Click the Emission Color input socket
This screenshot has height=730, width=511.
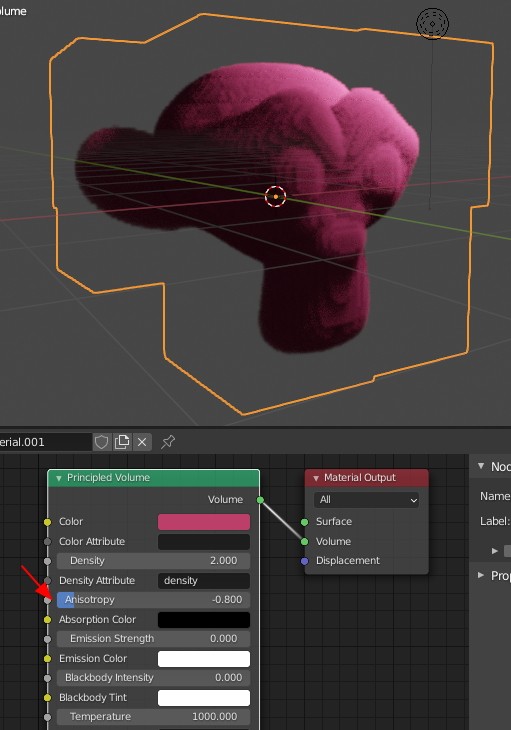[x=47, y=659]
